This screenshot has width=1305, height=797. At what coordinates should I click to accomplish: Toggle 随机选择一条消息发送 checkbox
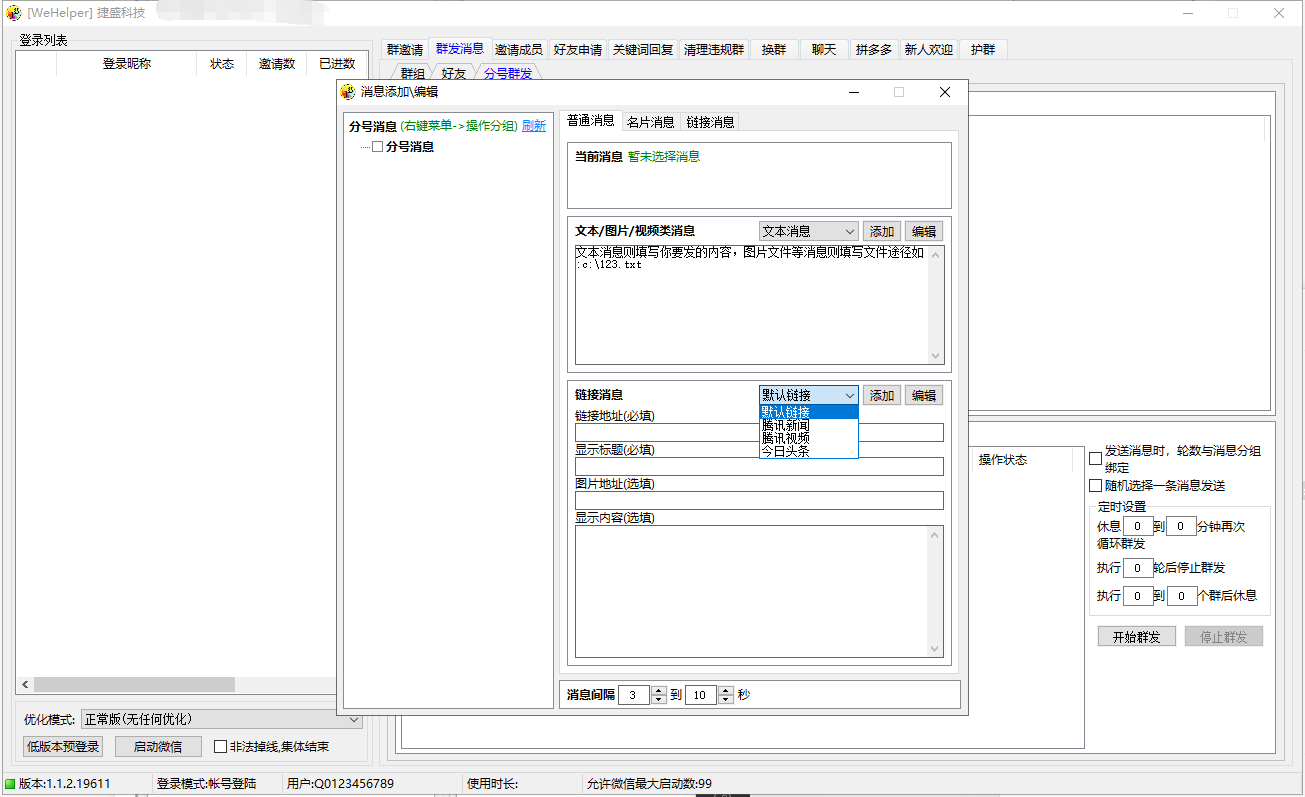[1095, 485]
